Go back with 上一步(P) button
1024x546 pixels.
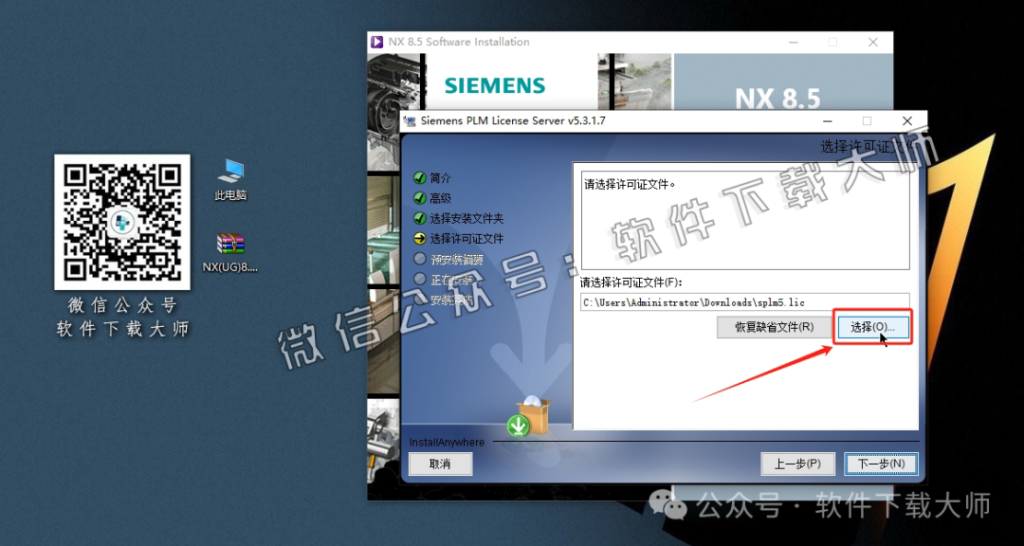[x=798, y=464]
